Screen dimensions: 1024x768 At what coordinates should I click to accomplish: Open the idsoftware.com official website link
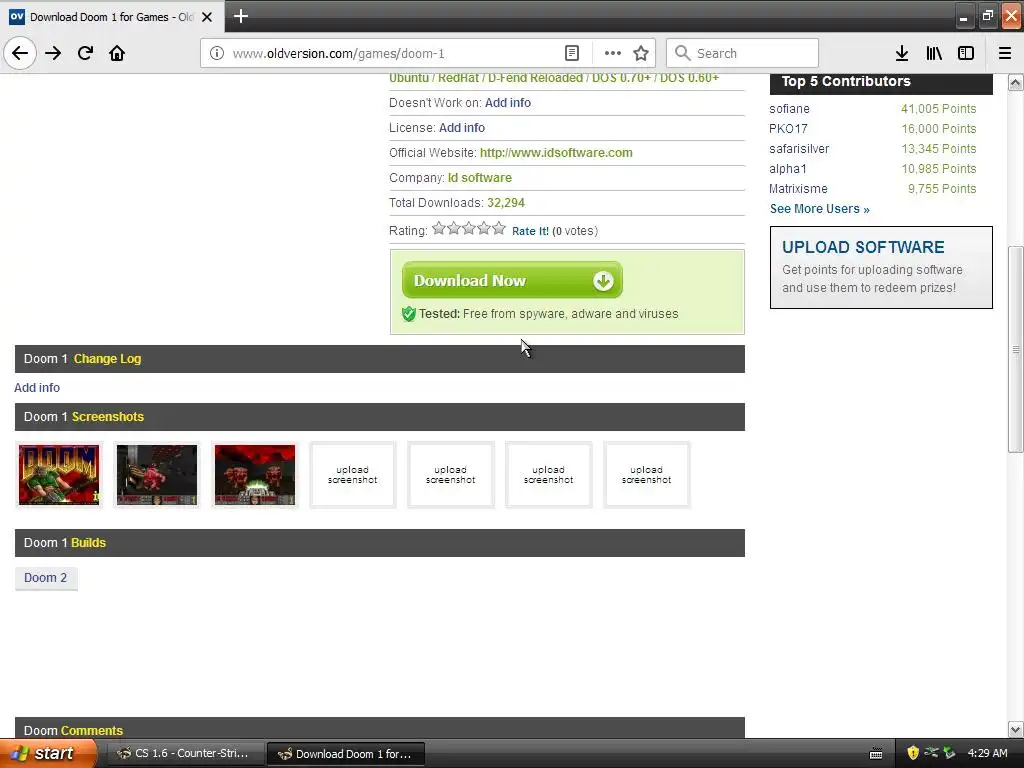tap(556, 153)
